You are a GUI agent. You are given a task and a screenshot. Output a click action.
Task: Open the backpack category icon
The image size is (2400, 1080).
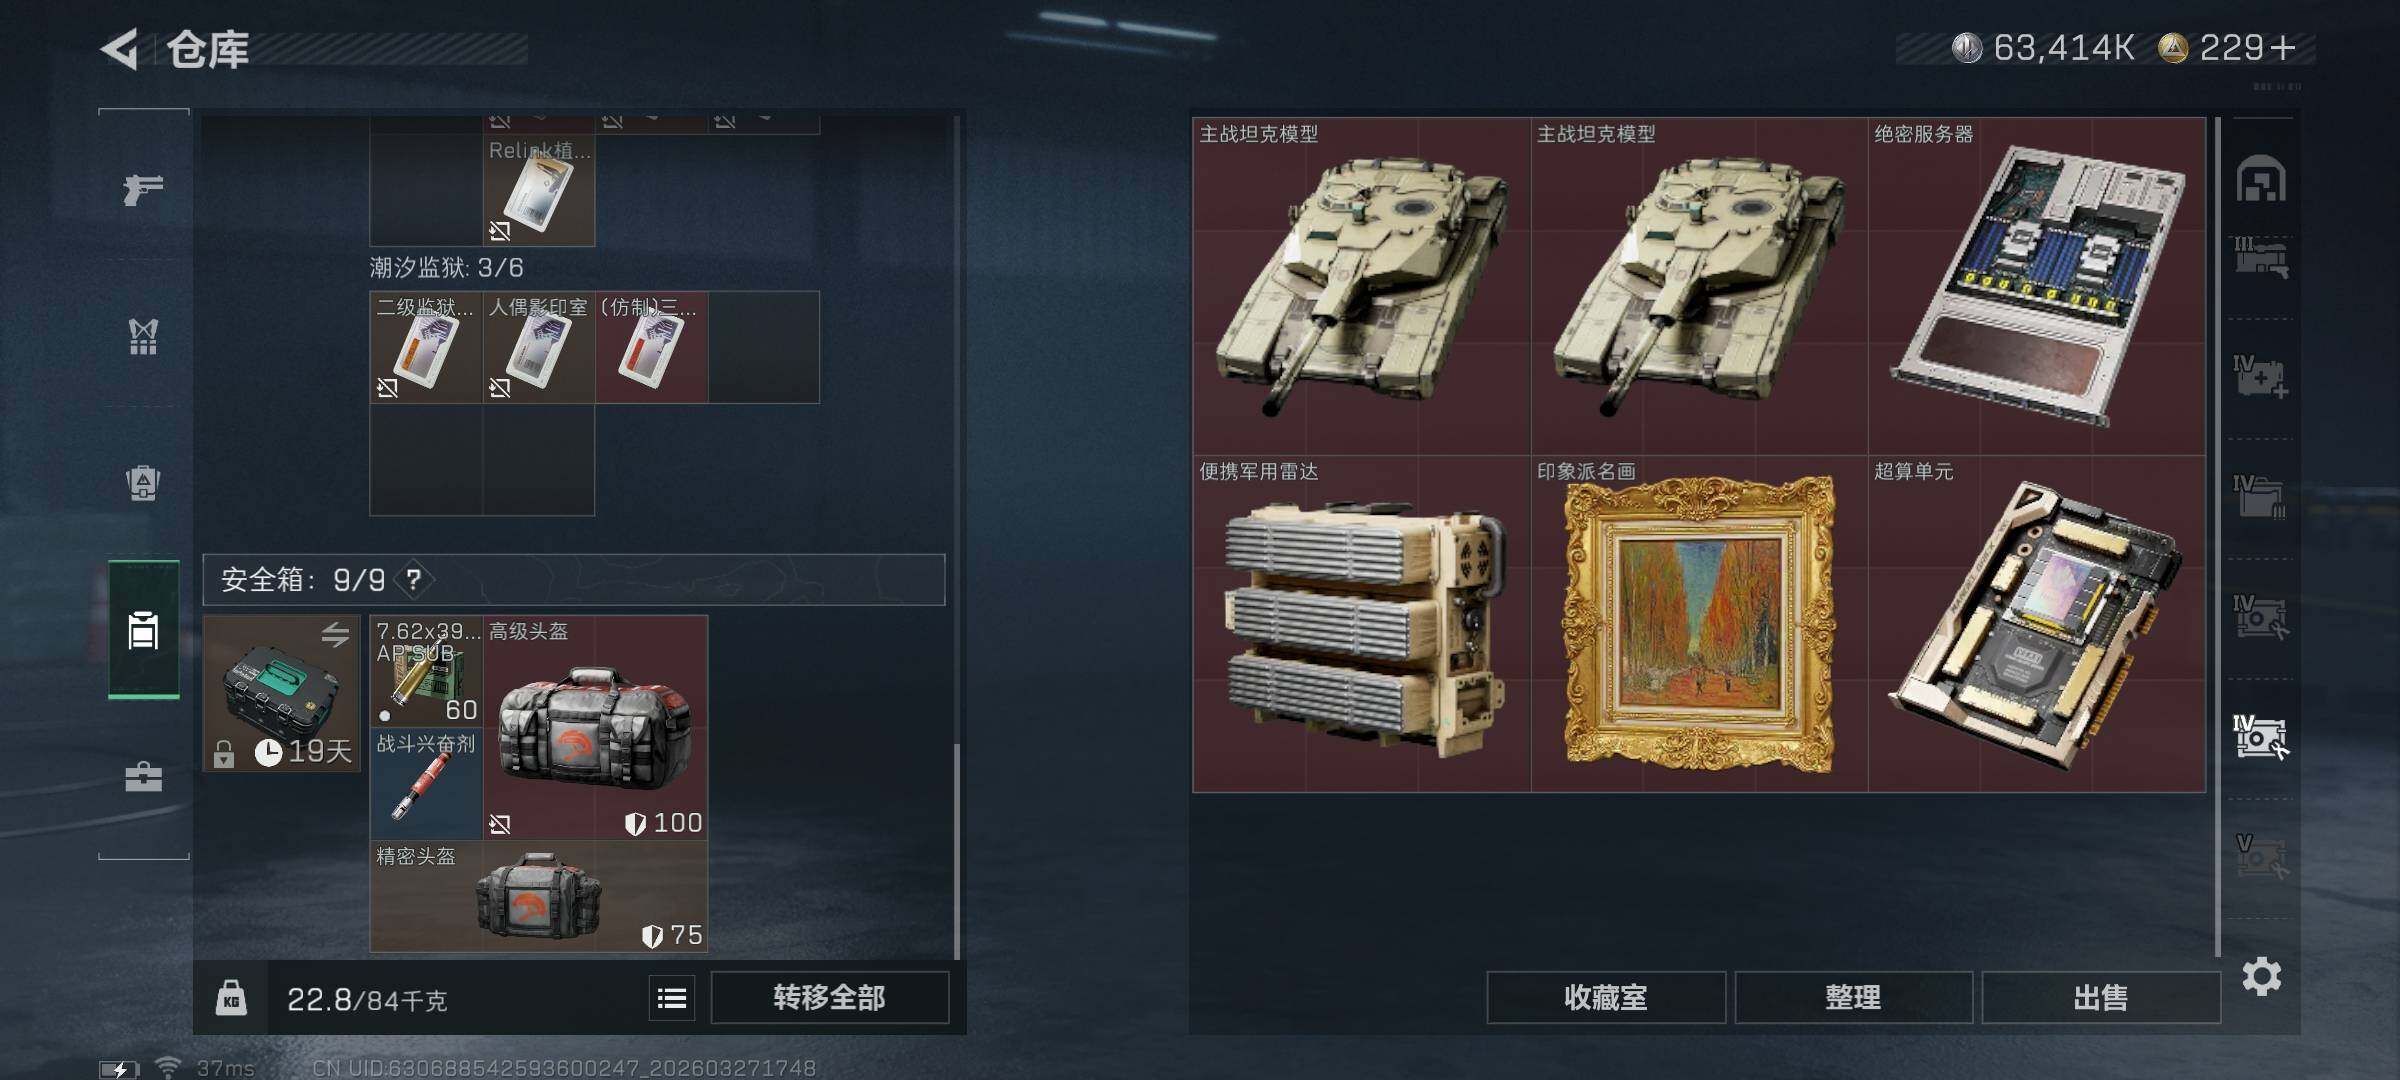(143, 482)
